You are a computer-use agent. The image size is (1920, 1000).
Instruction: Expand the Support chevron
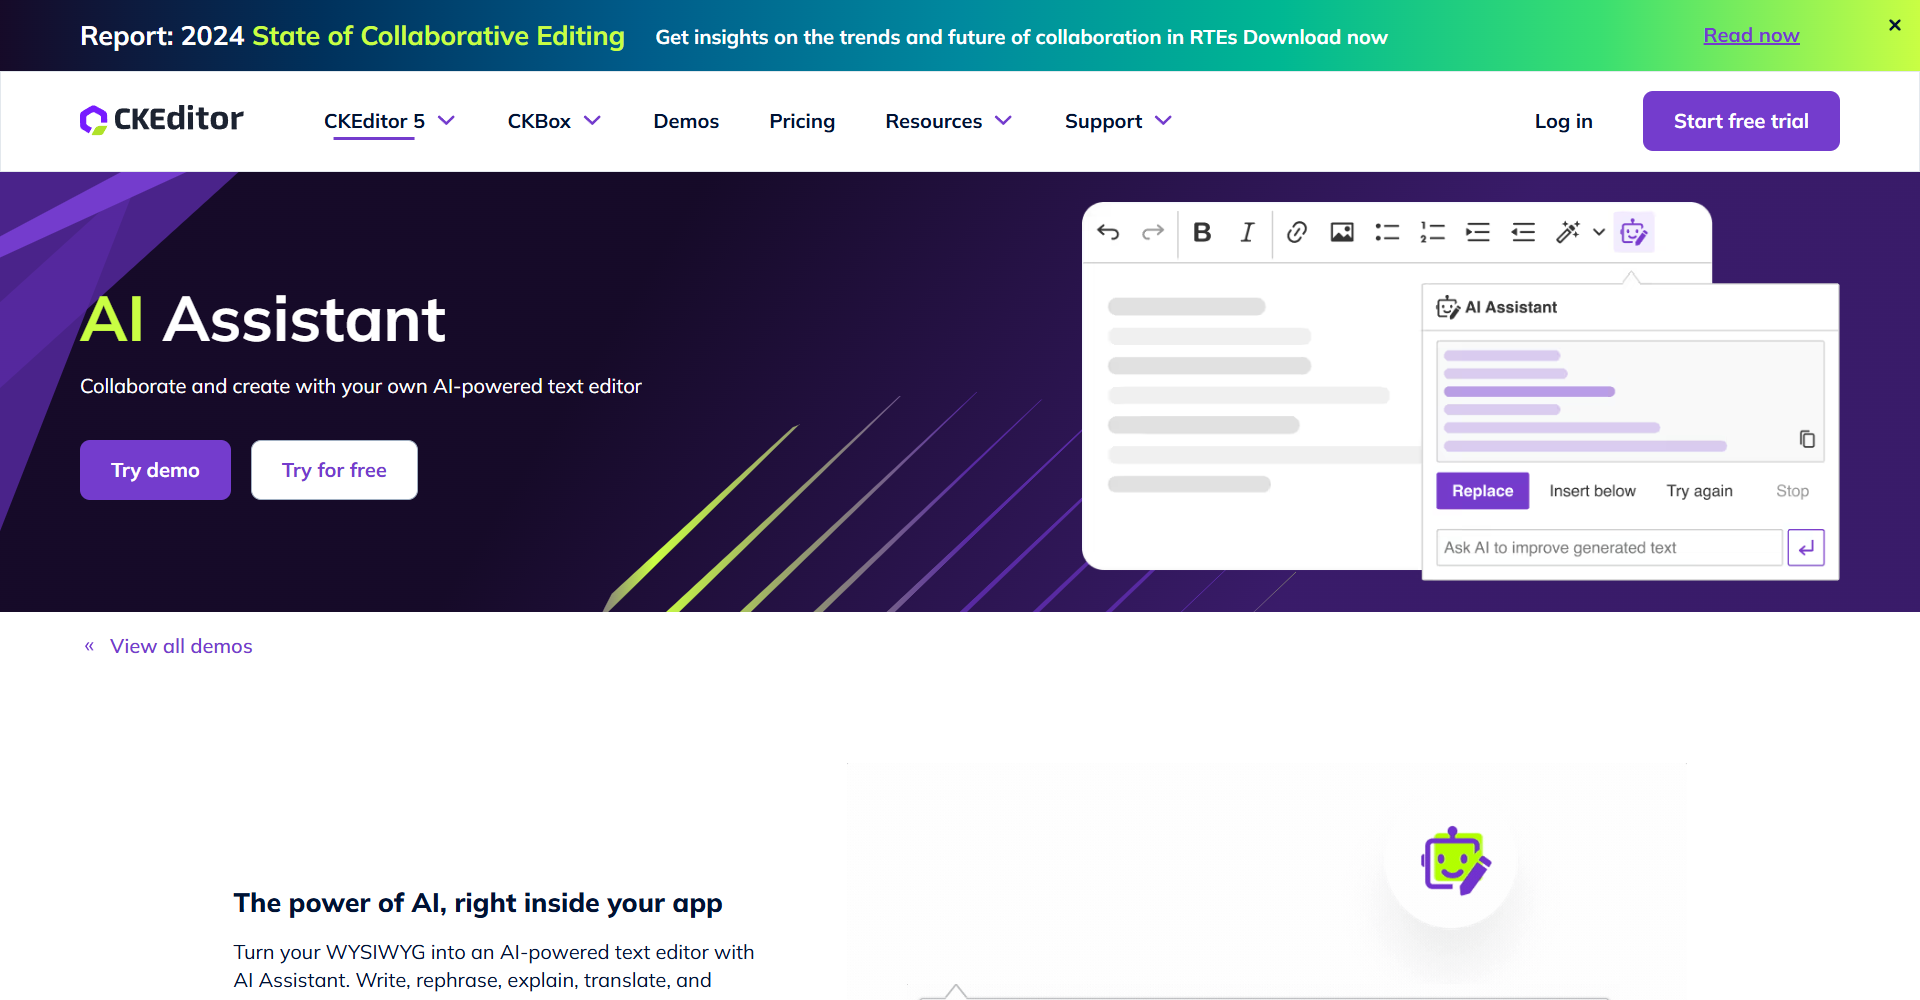pyautogui.click(x=1163, y=121)
